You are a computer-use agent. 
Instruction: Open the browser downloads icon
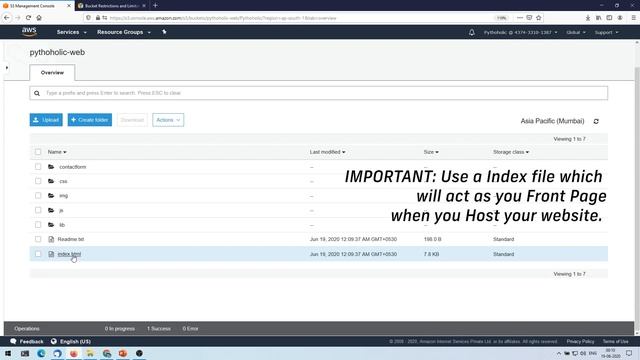point(588,18)
